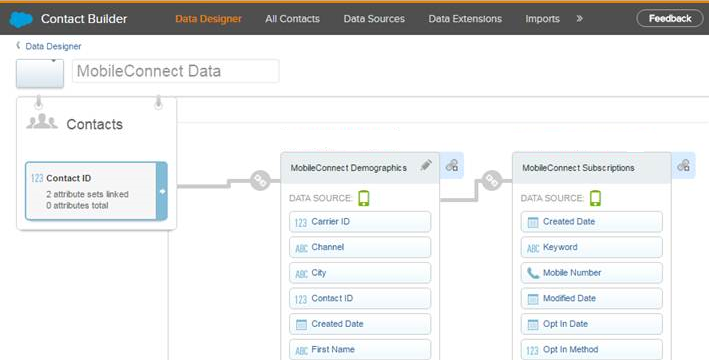
Task: Select the Opt In Date attribute
Action: coord(591,324)
